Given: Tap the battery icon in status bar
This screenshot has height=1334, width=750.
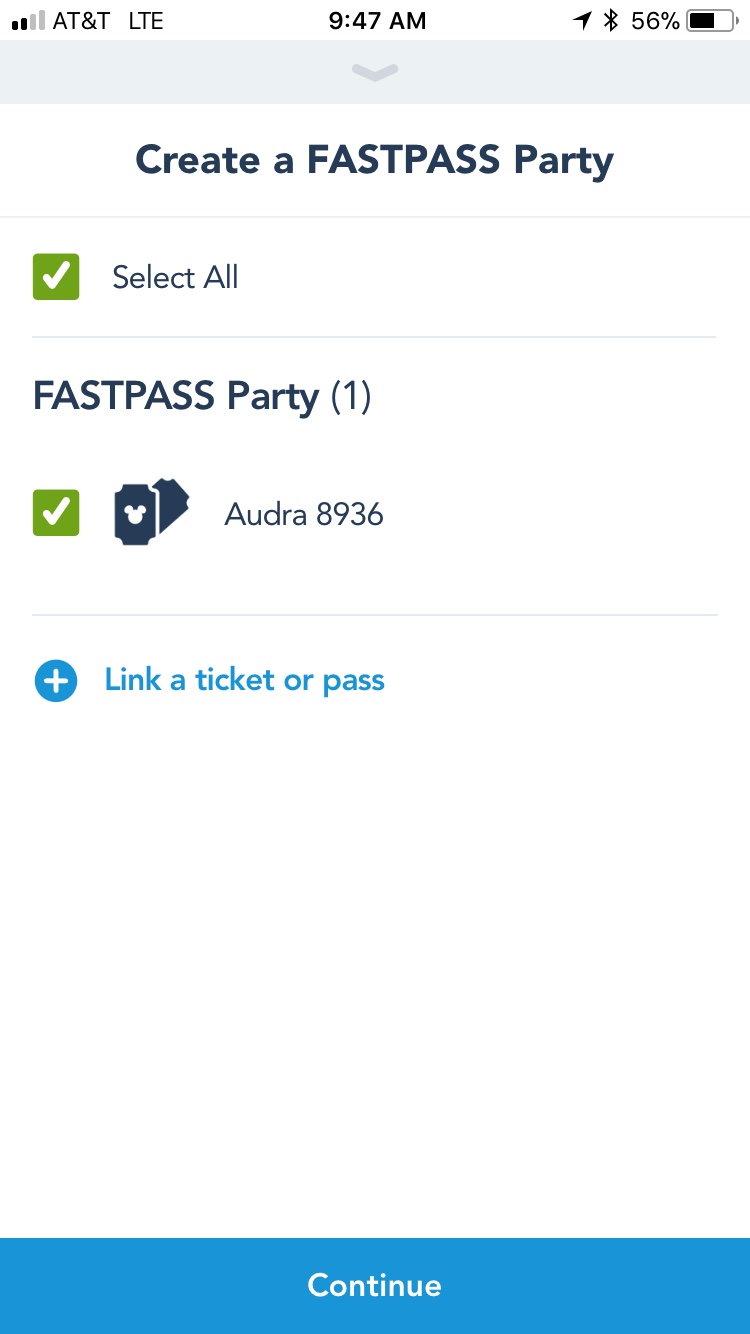Looking at the screenshot, I should (711, 21).
